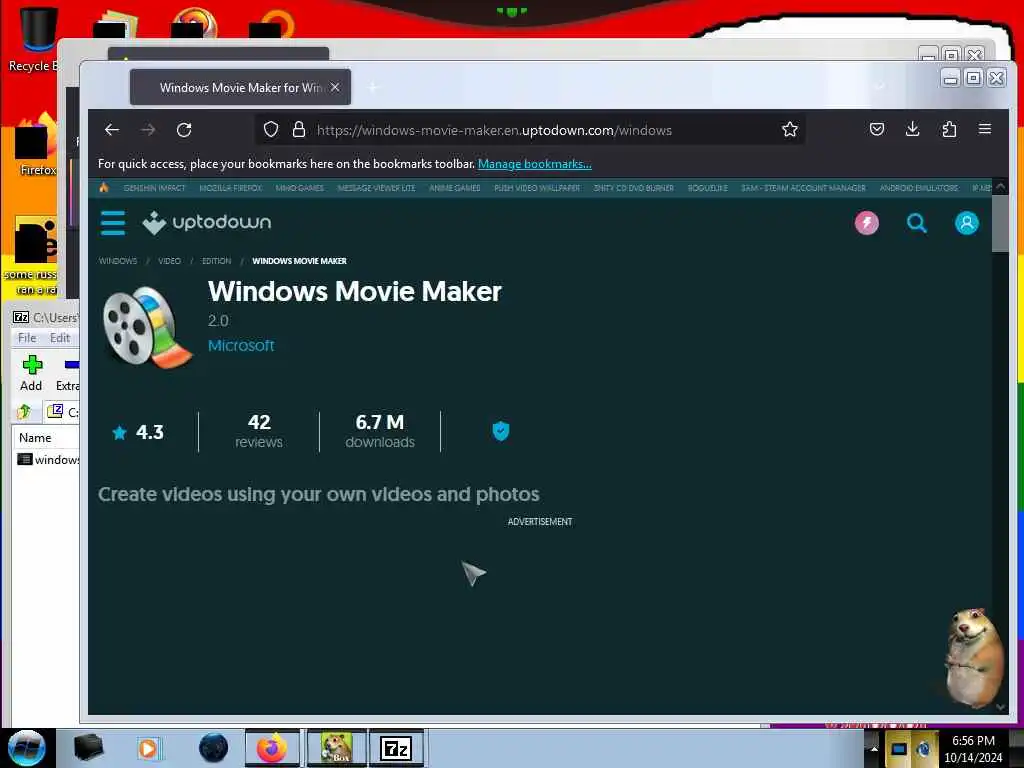The width and height of the screenshot is (1024, 768).
Task: Open the Uptodown hamburger menu
Action: [x=113, y=223]
